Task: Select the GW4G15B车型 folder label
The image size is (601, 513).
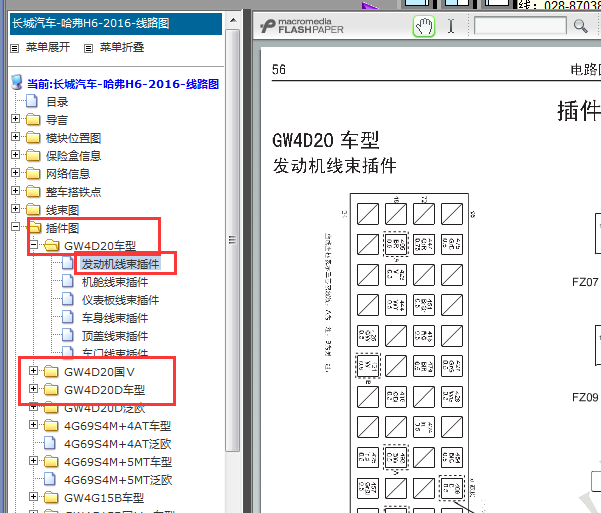Action: pyautogui.click(x=104, y=498)
